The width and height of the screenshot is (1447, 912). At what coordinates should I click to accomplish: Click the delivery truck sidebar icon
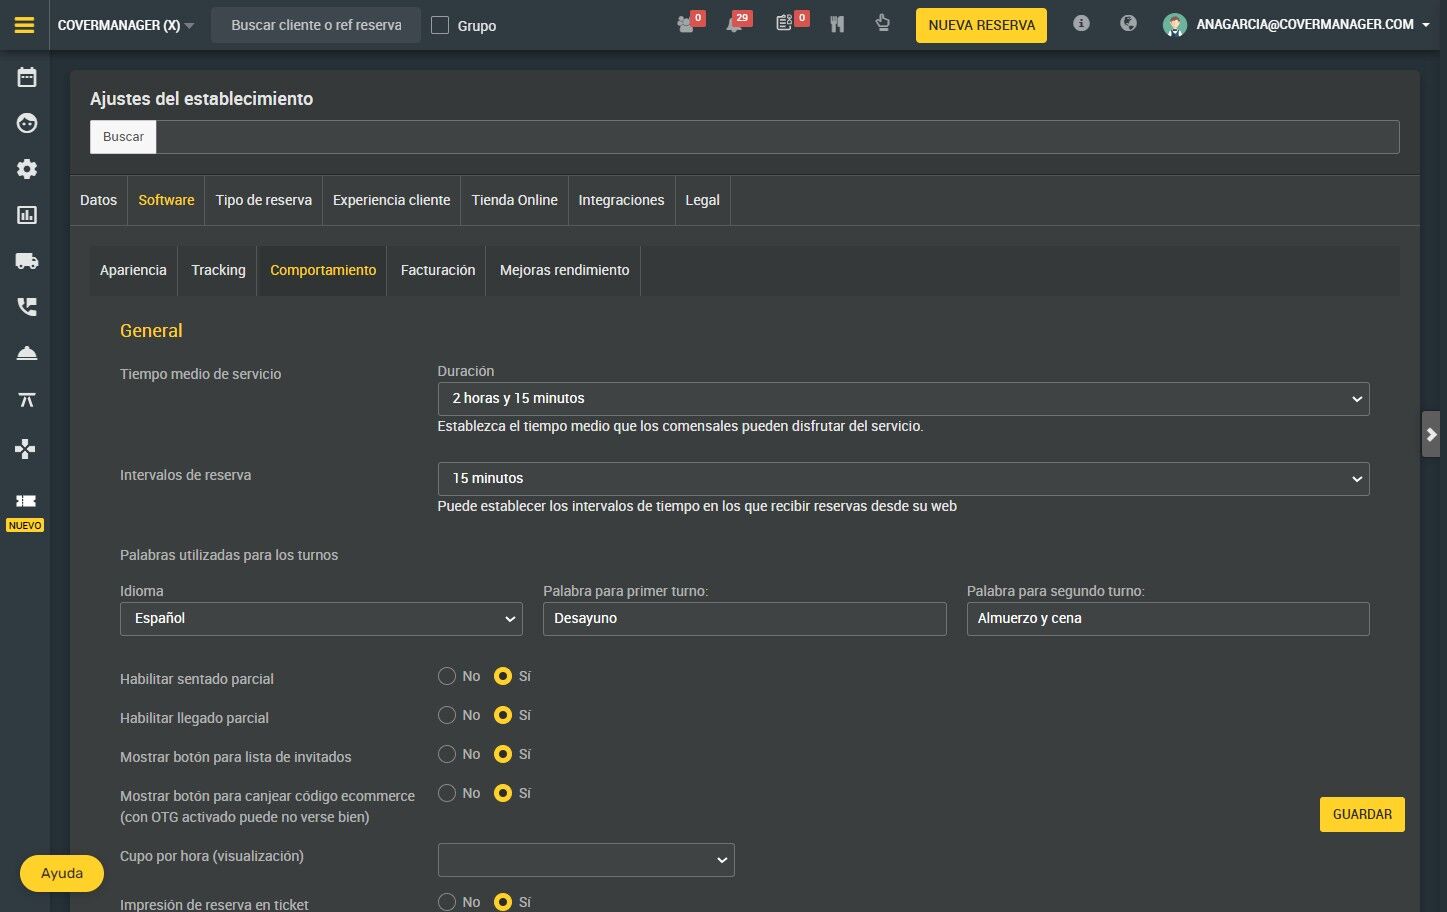click(27, 261)
